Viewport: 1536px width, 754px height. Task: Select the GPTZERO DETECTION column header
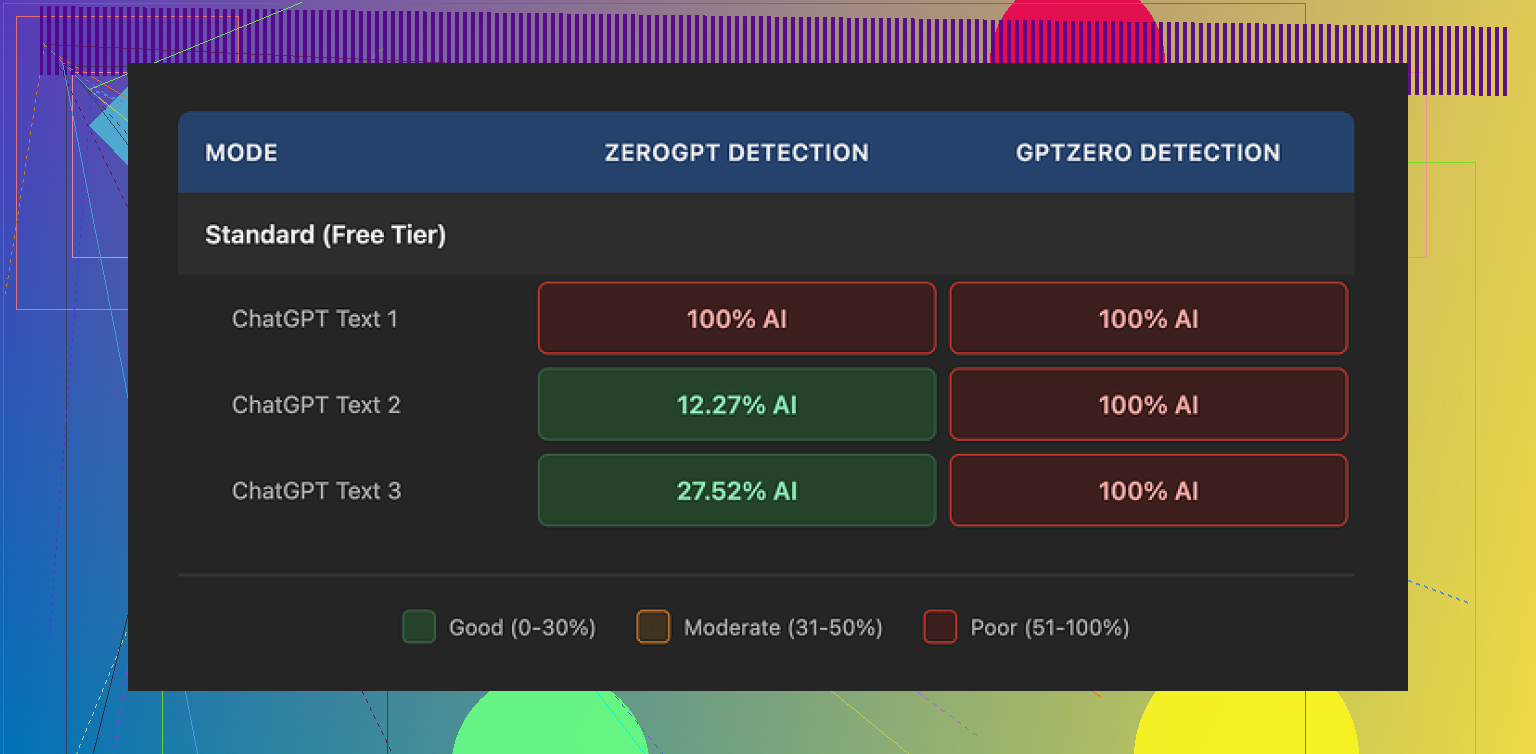tap(1148, 153)
